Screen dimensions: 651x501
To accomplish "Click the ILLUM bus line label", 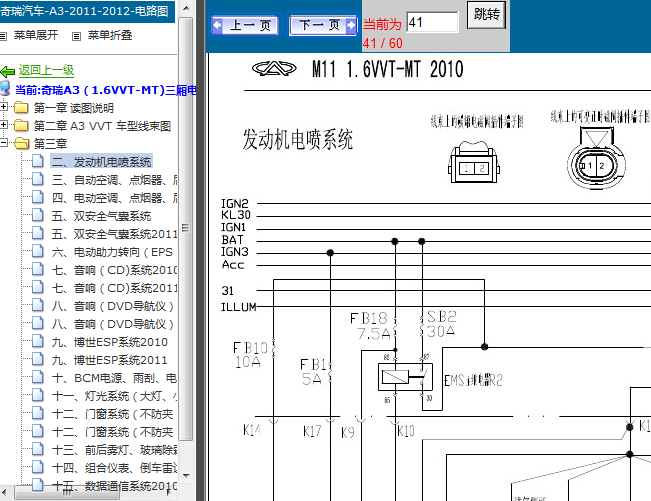I will (239, 307).
